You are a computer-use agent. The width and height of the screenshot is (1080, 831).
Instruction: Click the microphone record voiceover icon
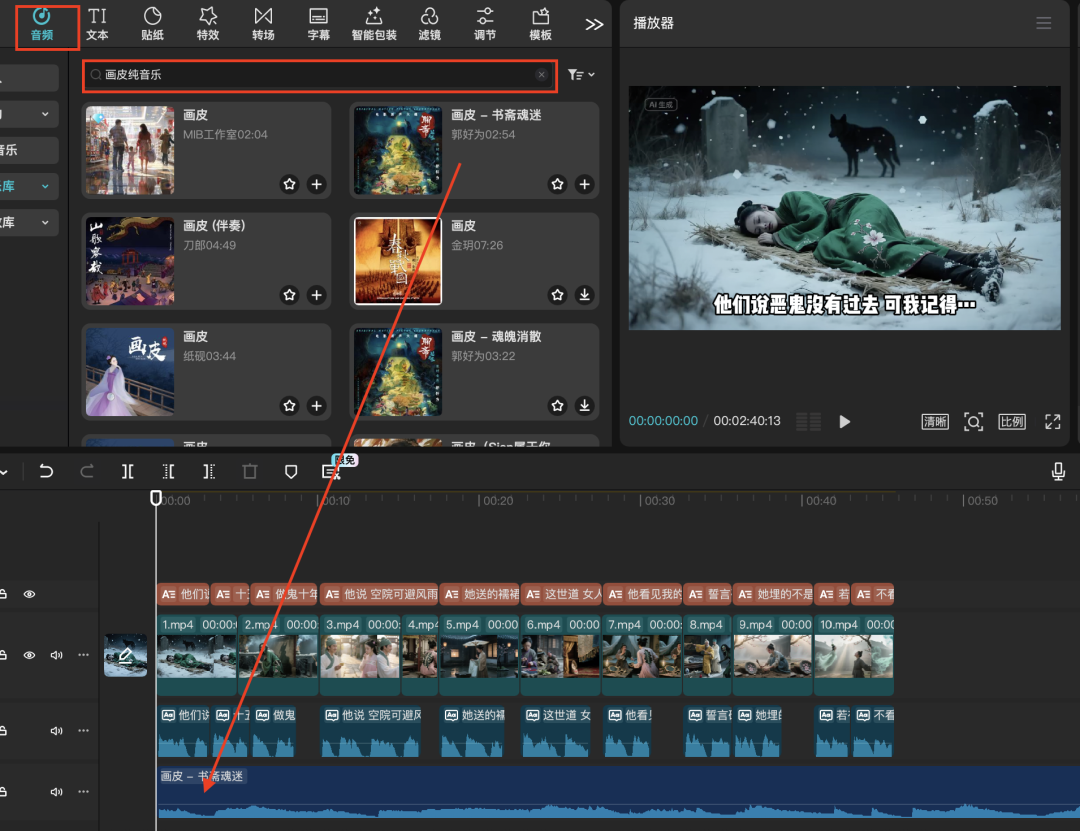coord(1058,471)
